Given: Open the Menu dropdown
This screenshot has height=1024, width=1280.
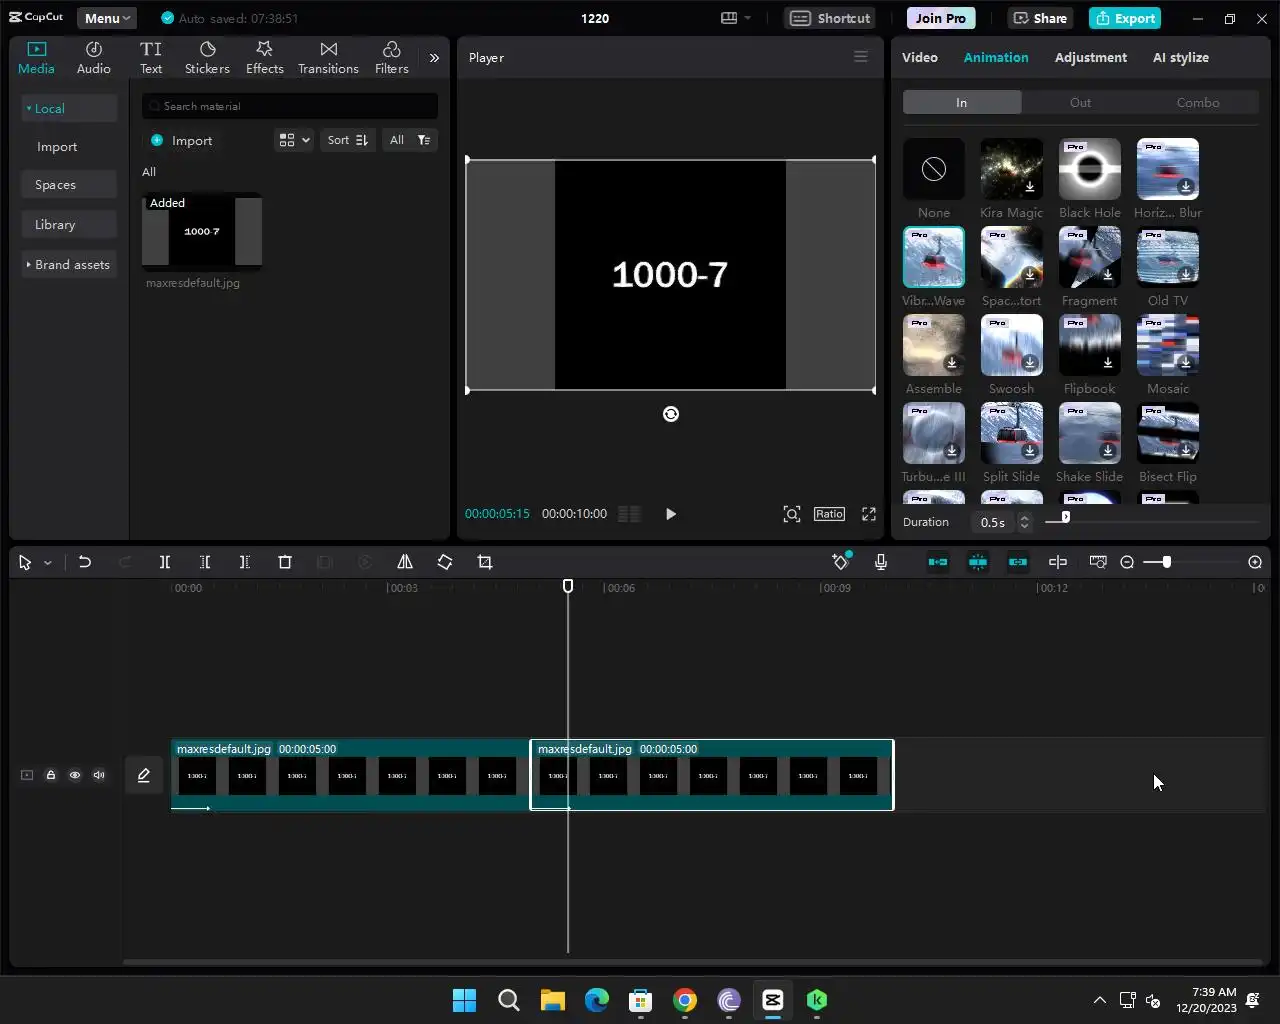Looking at the screenshot, I should 107,18.
